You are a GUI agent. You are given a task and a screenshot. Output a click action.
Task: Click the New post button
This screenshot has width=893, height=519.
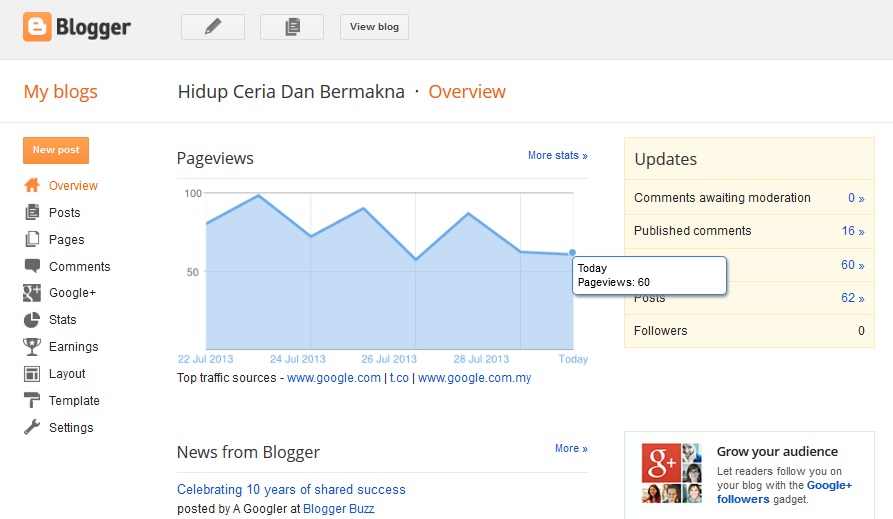(56, 150)
